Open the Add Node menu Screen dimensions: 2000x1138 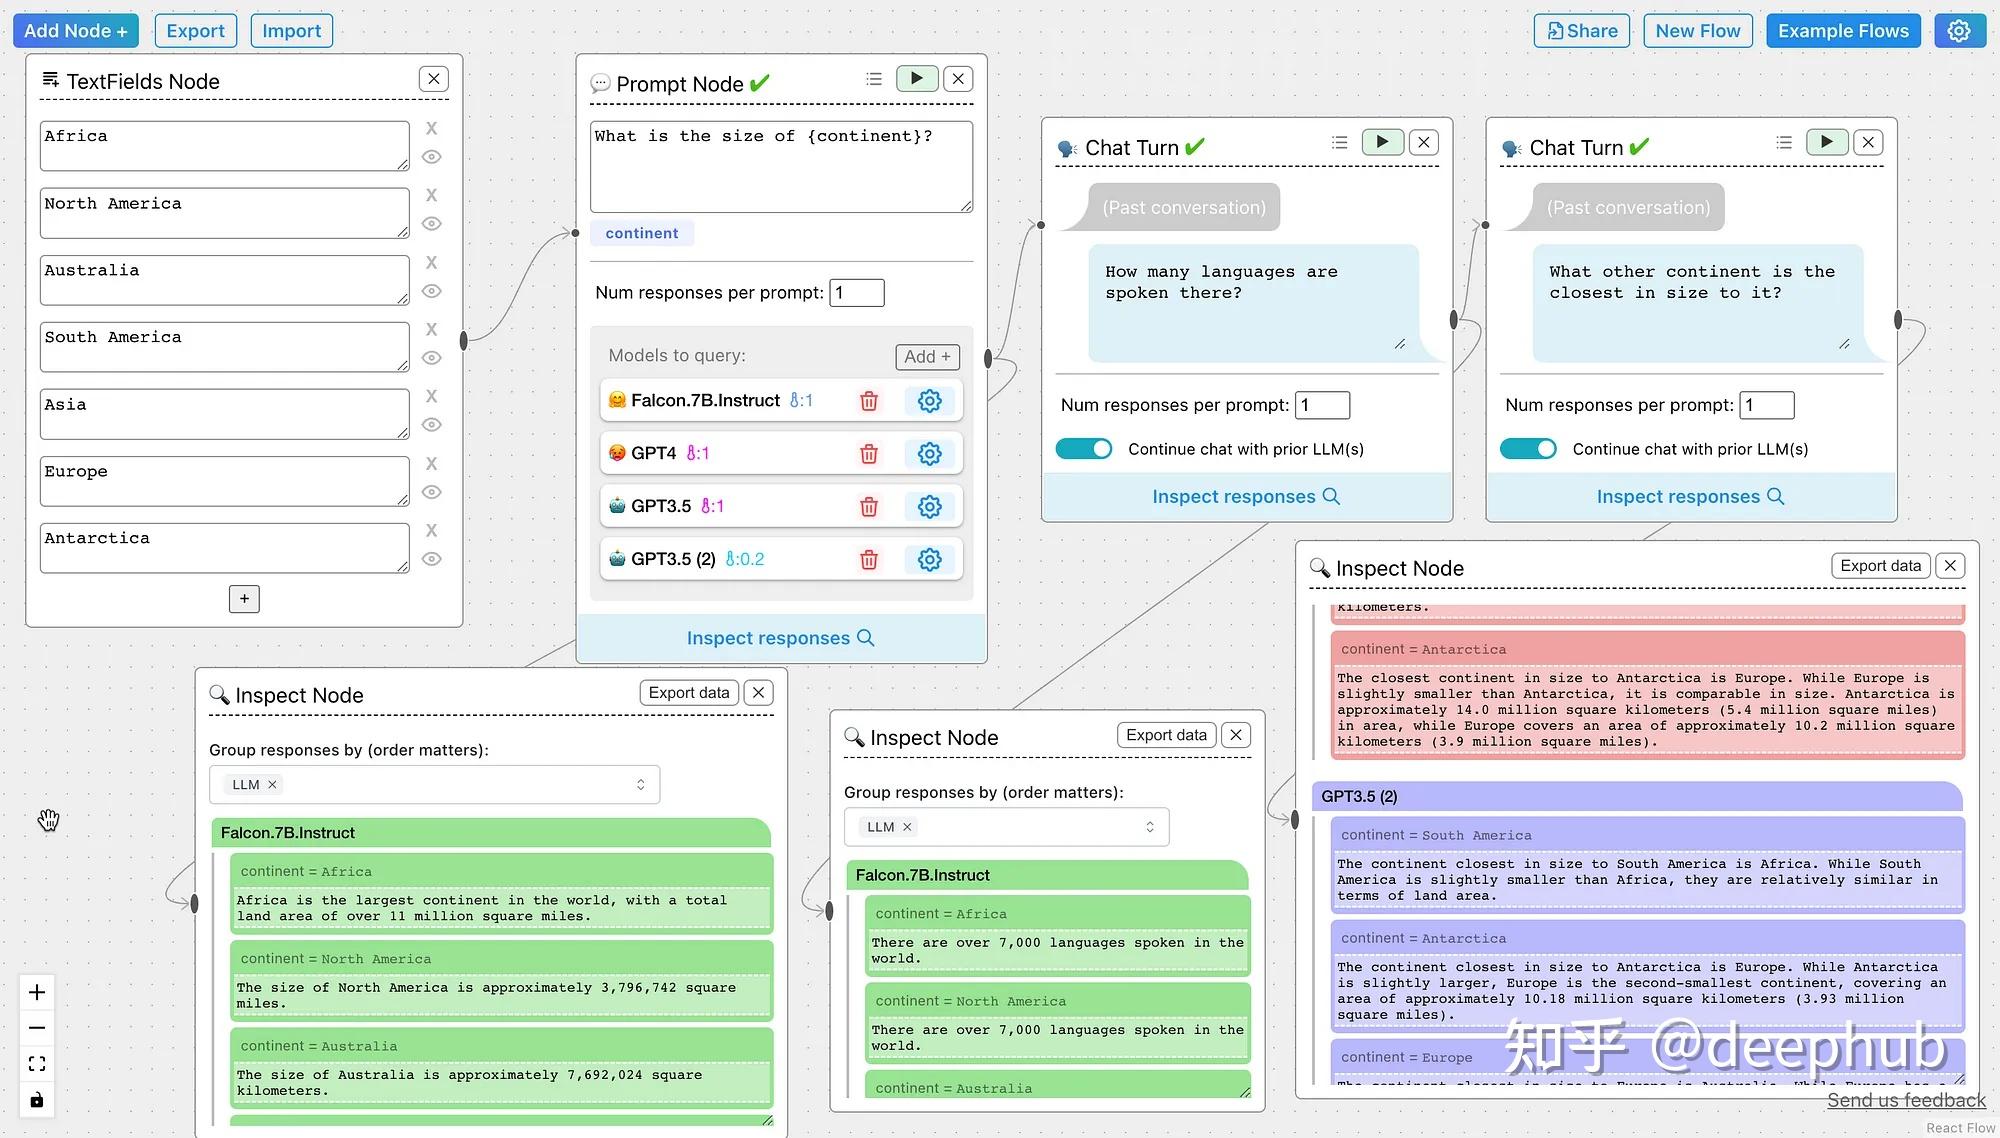(75, 31)
